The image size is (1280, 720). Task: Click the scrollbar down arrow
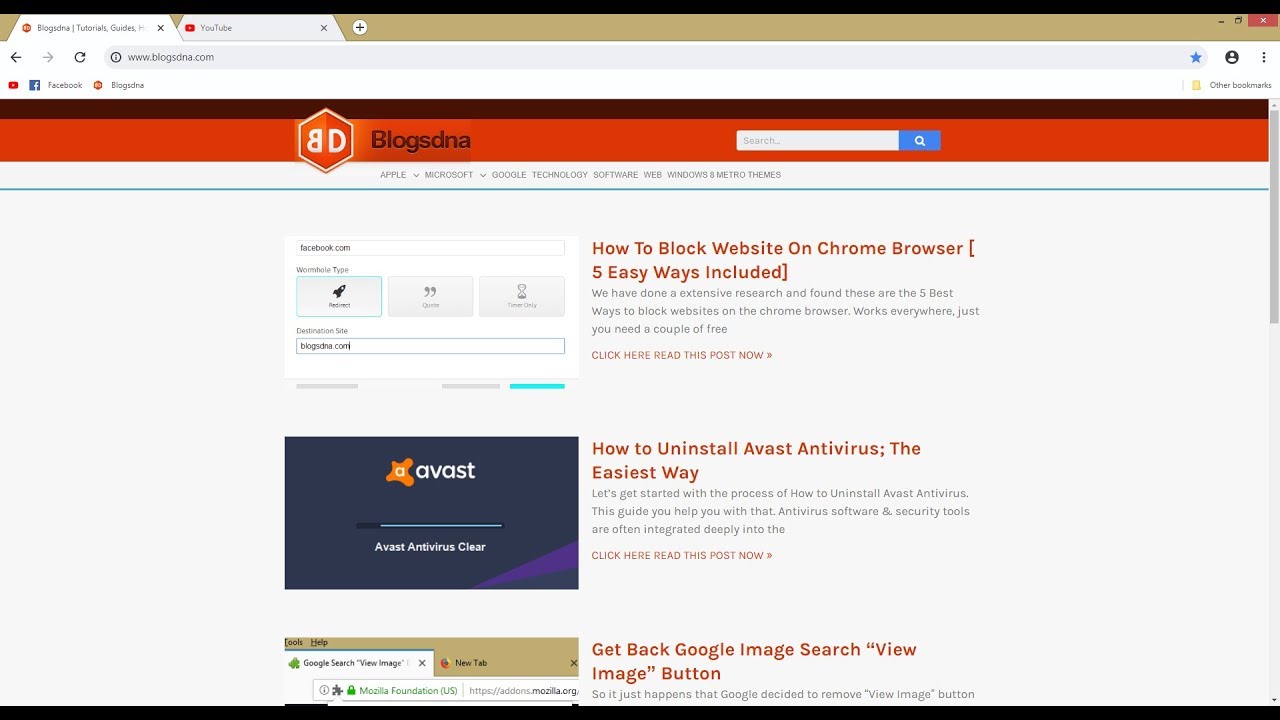[1274, 699]
